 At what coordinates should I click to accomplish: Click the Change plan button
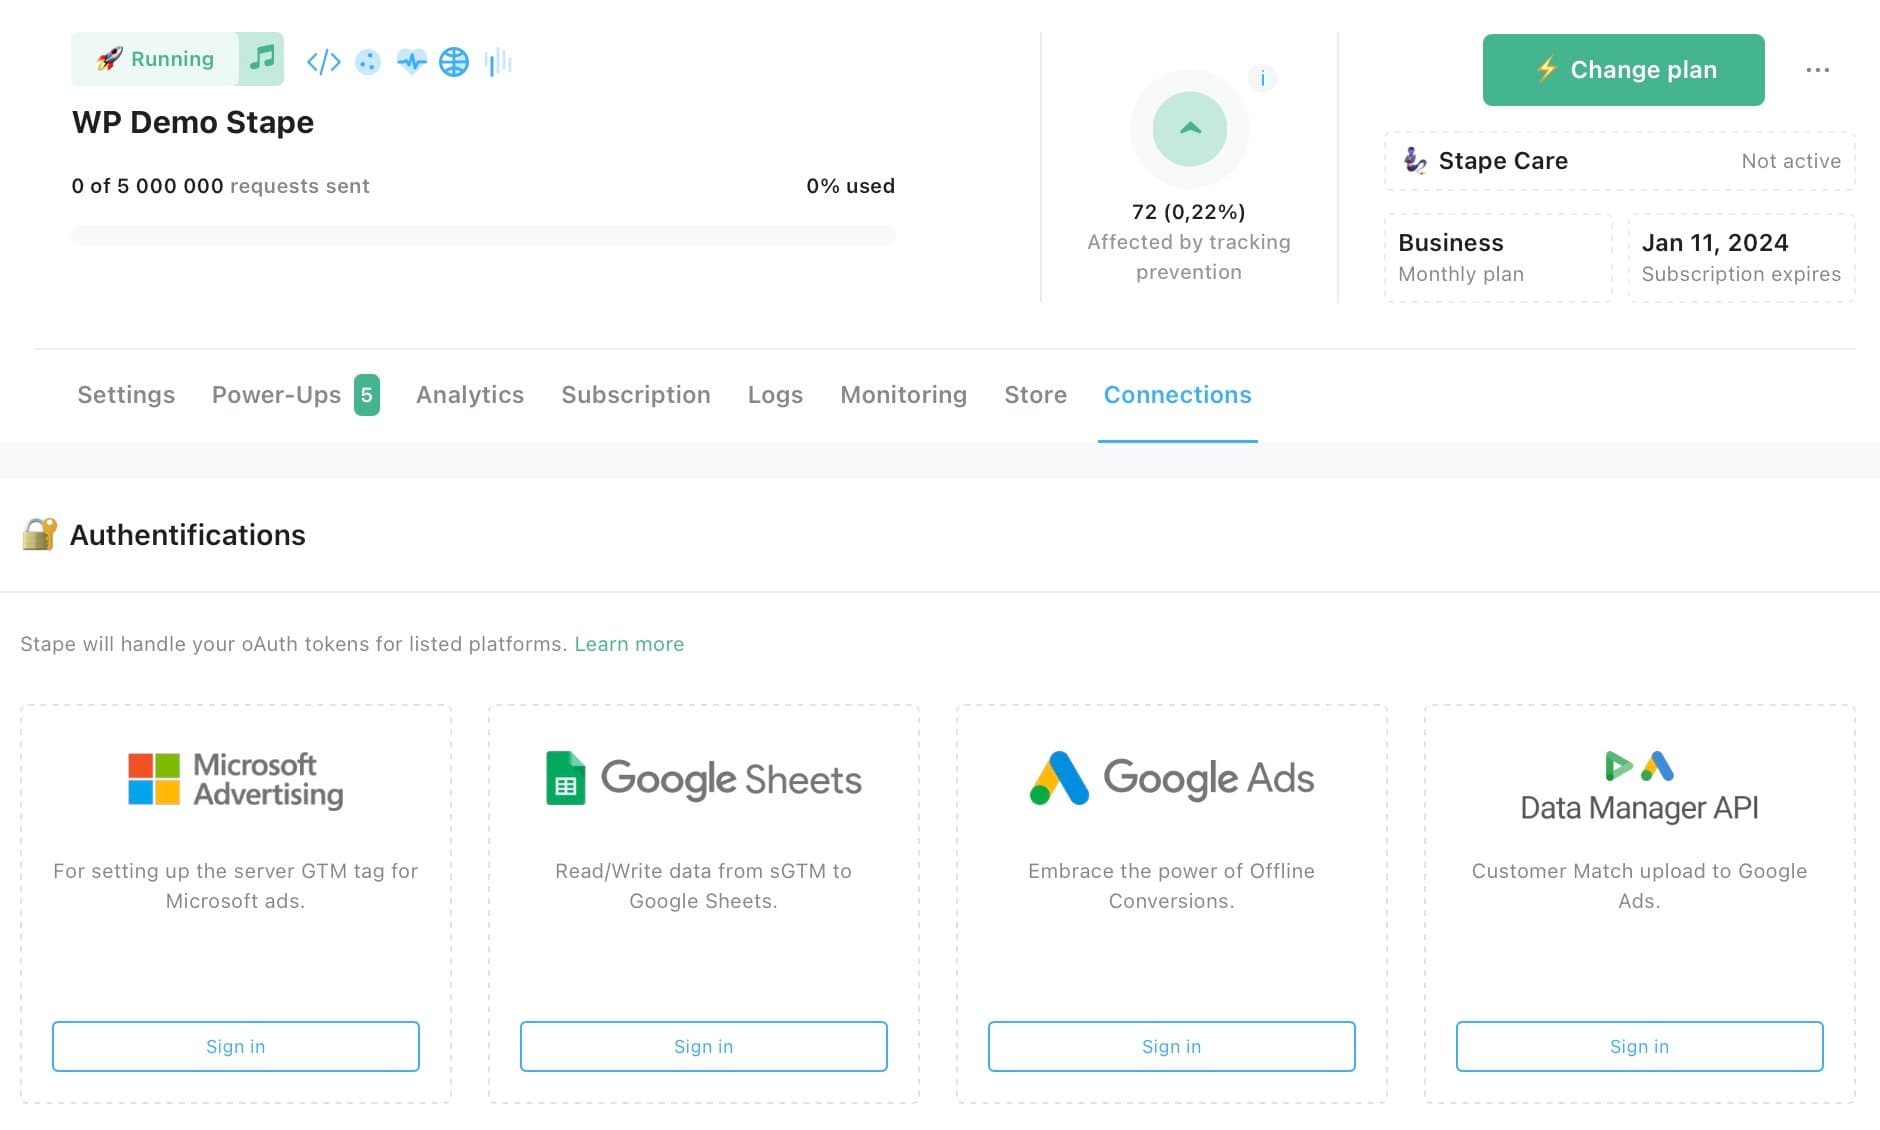point(1623,70)
